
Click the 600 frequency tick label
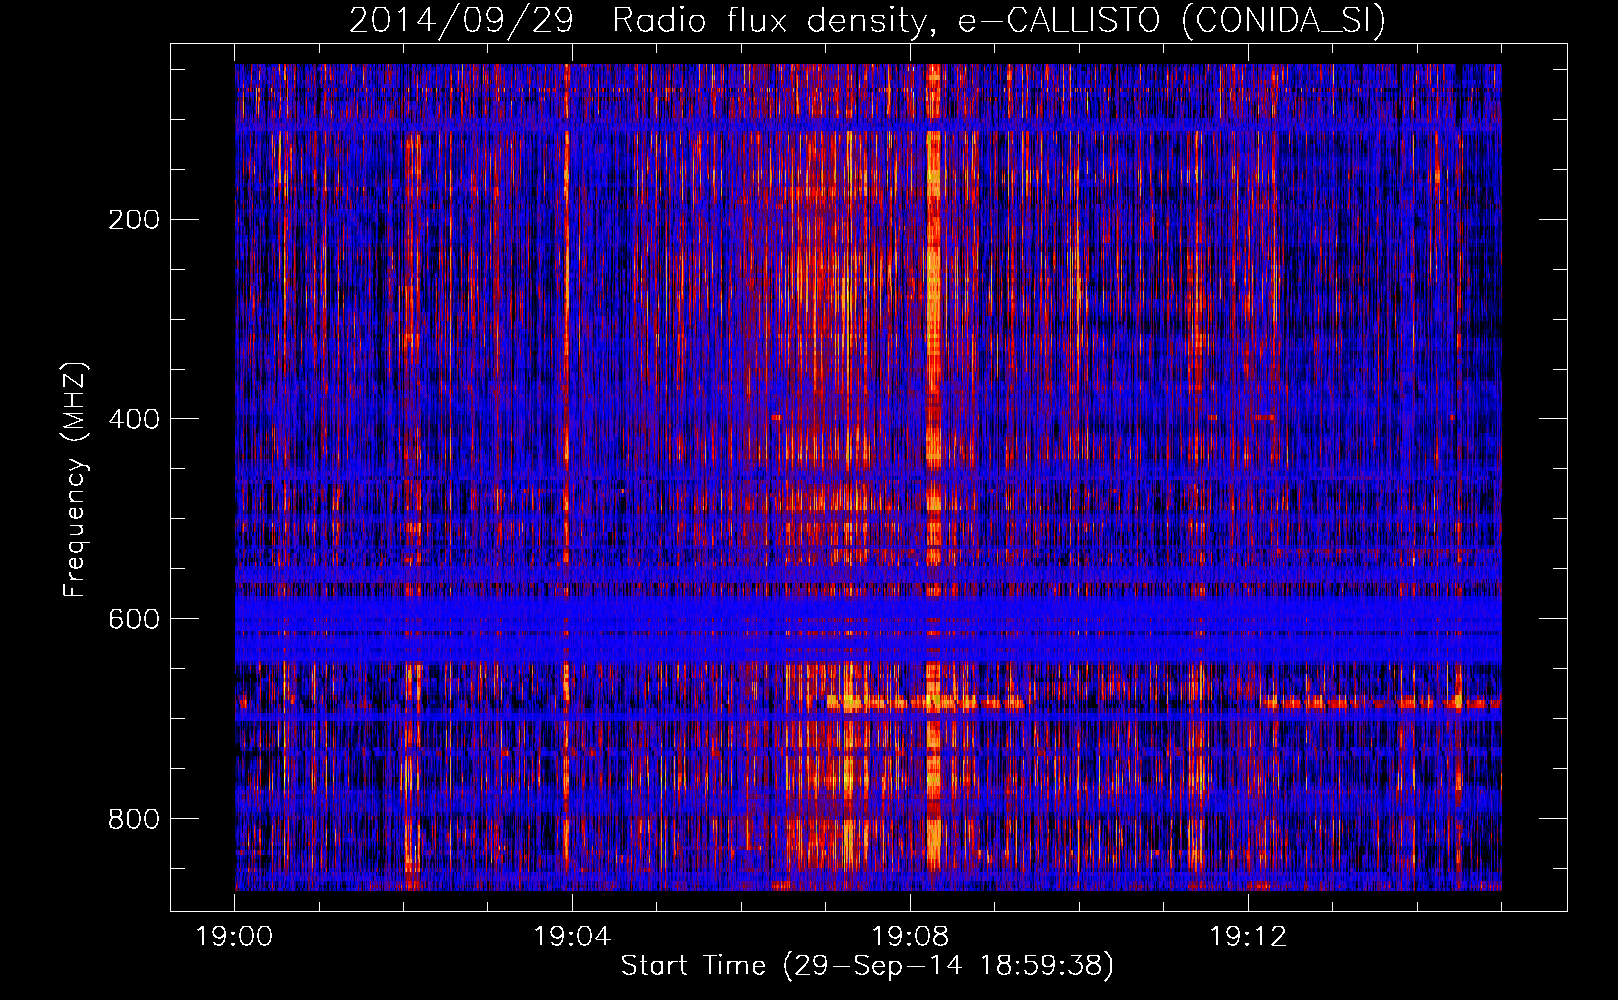[x=134, y=619]
